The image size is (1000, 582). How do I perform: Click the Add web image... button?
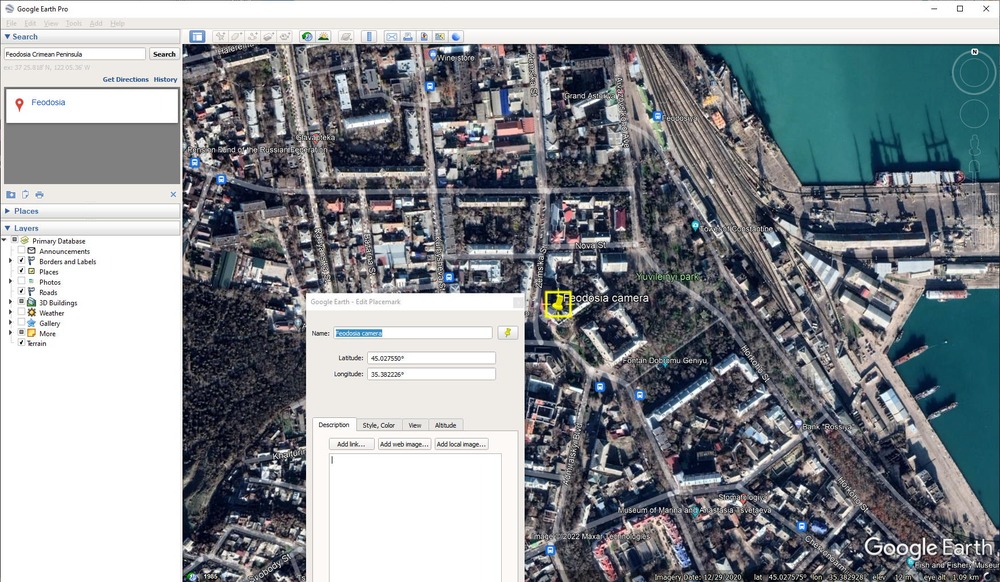(404, 444)
